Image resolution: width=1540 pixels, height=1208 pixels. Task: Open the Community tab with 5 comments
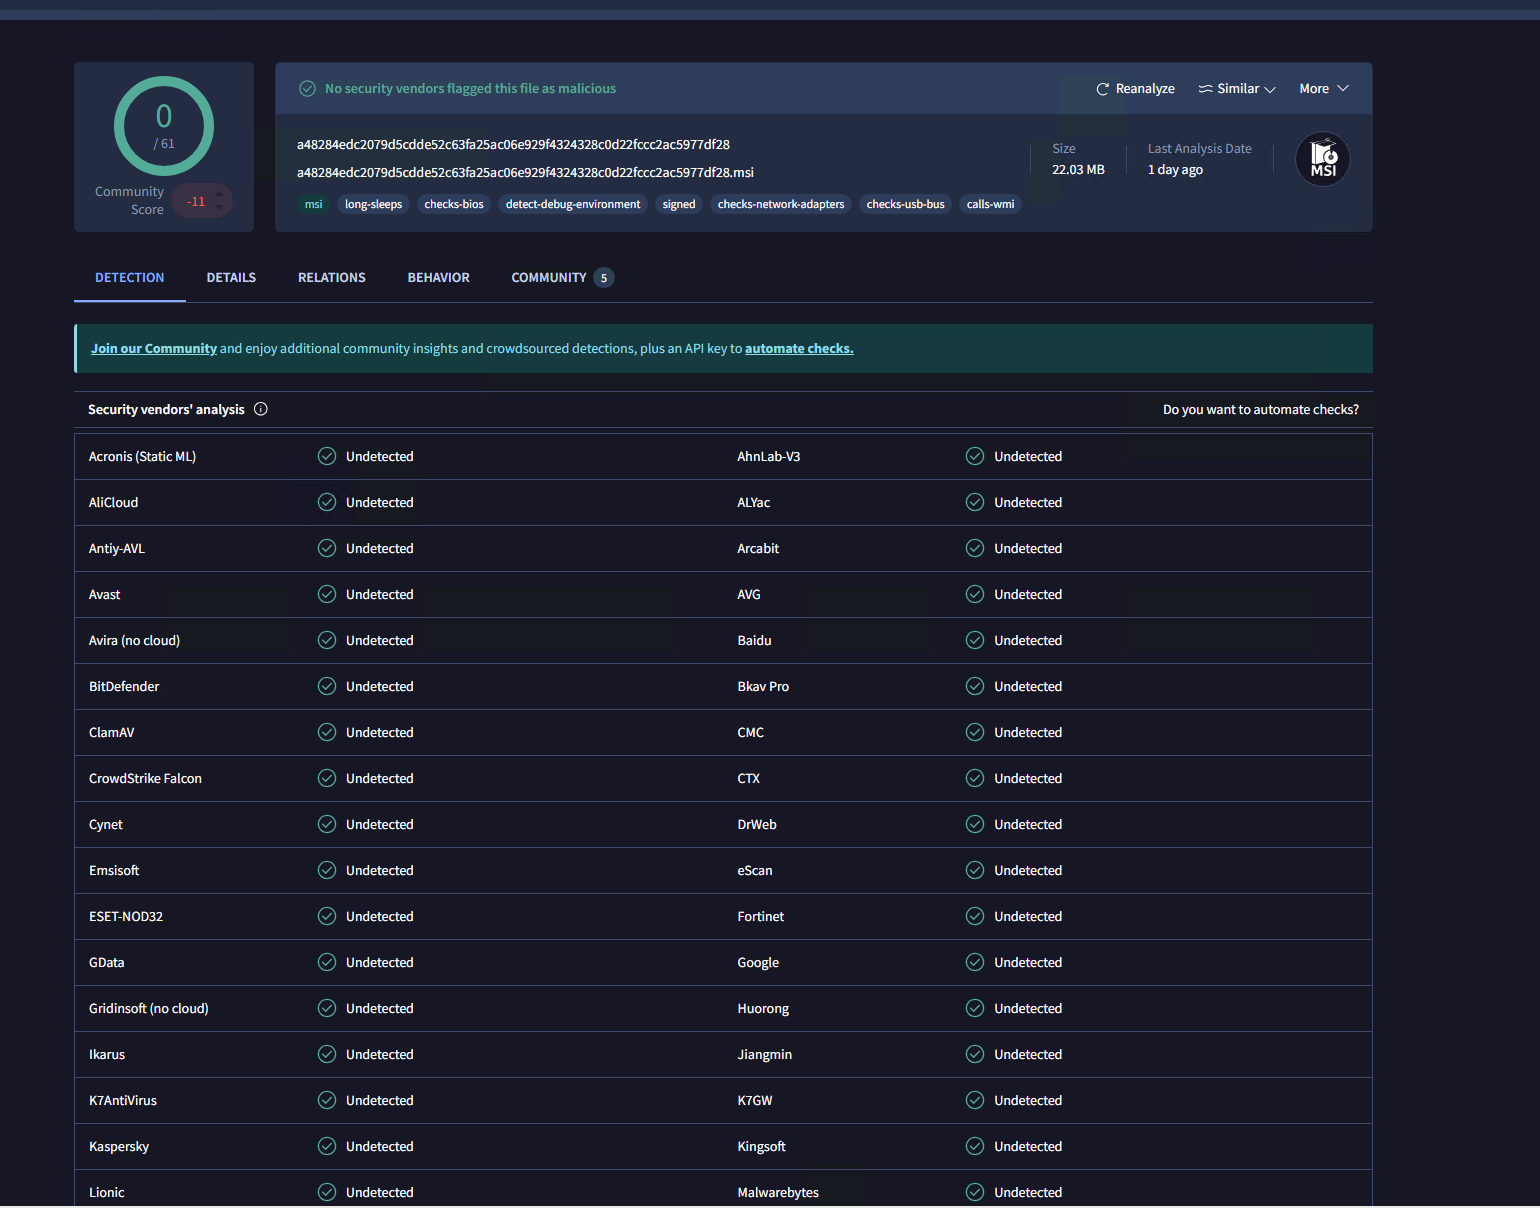tap(562, 278)
